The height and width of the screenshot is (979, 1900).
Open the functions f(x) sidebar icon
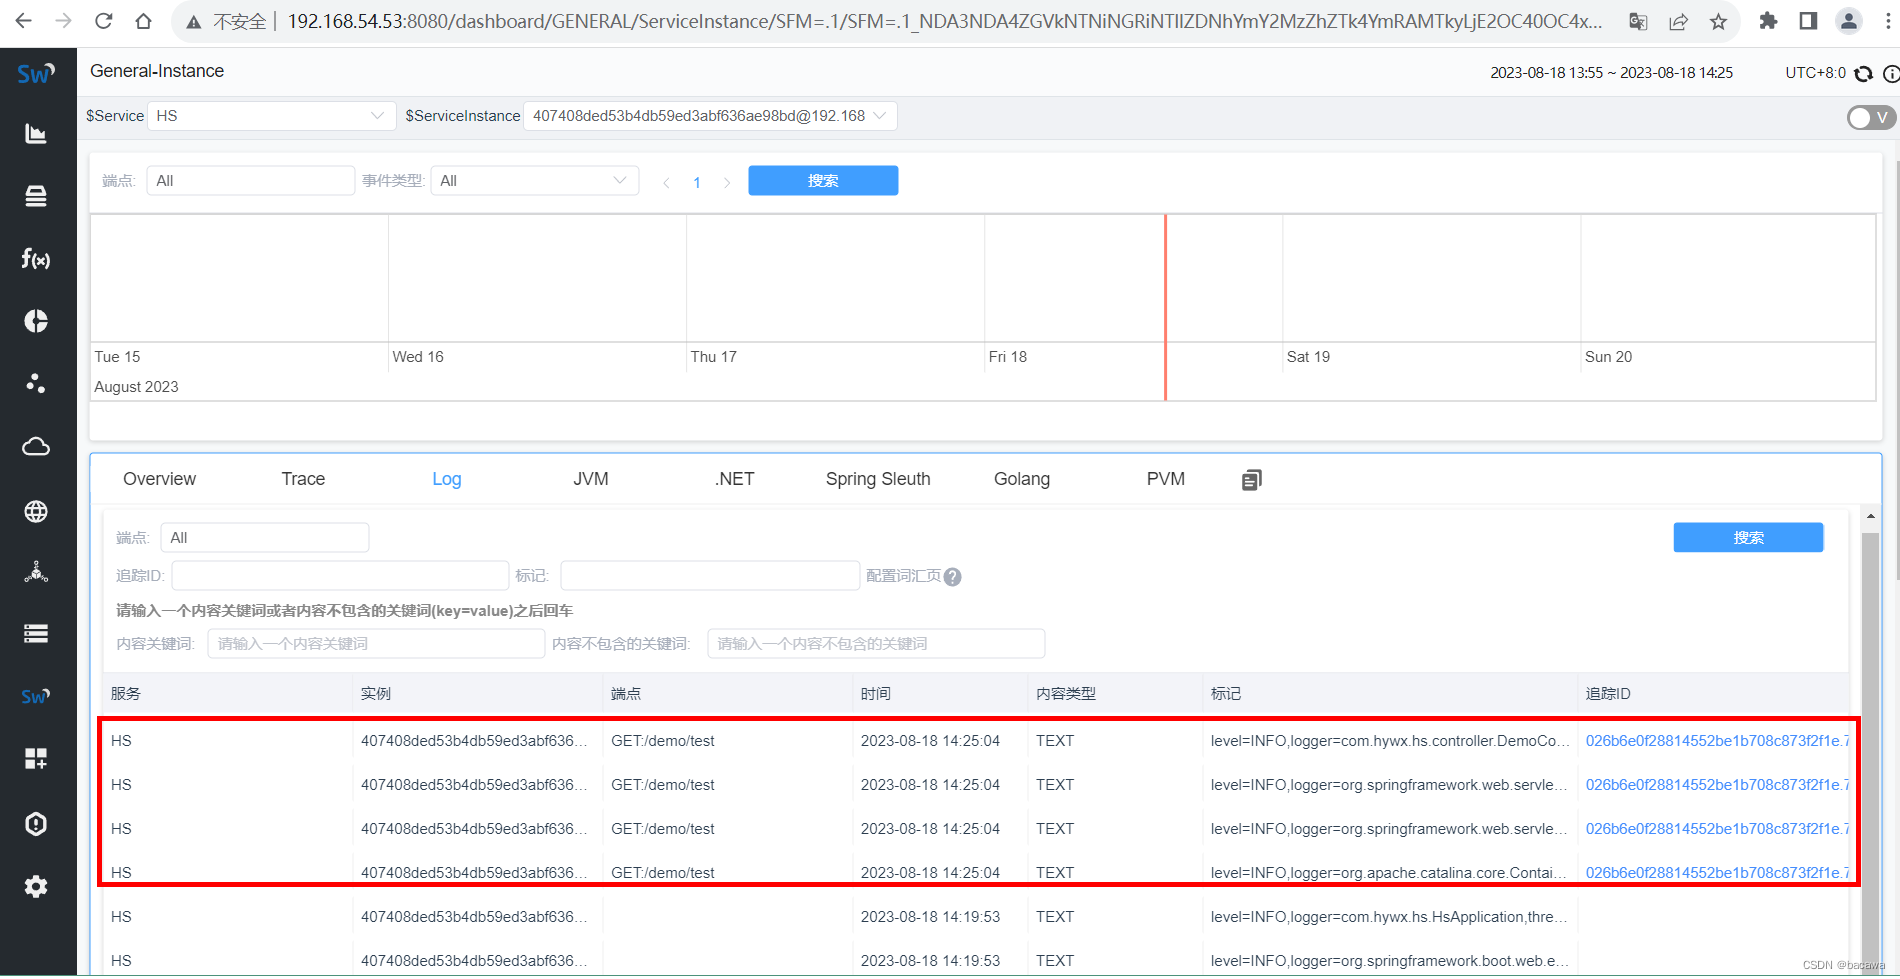click(36, 259)
